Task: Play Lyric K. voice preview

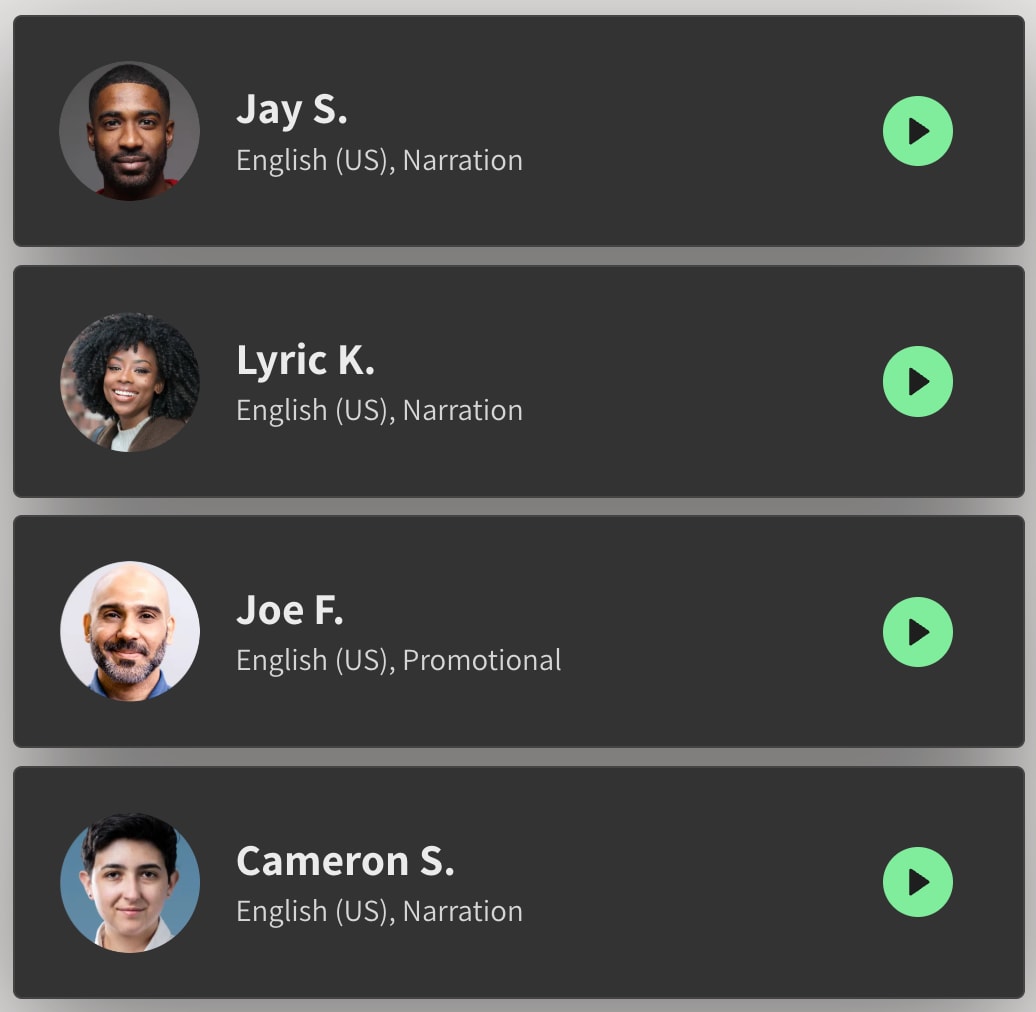Action: [918, 381]
